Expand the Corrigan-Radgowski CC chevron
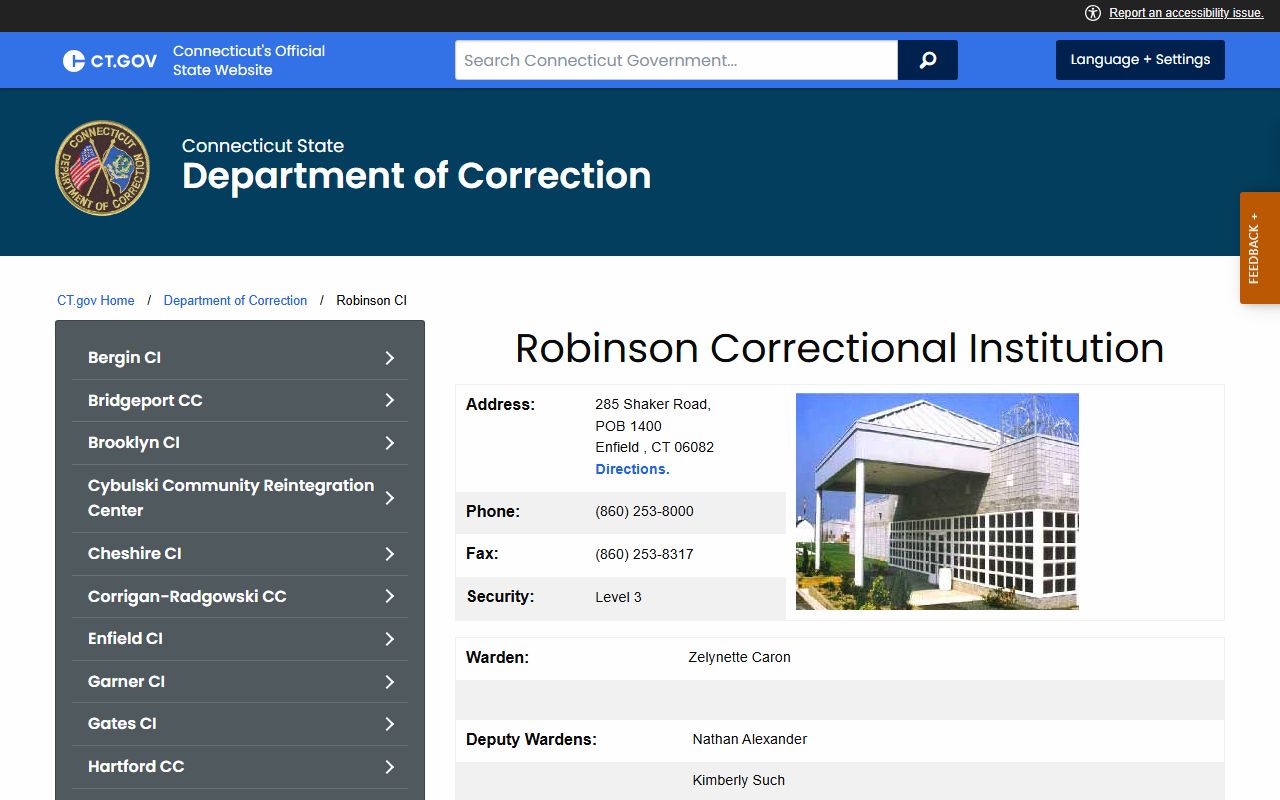Screen dimensions: 1280x800 (x=390, y=596)
